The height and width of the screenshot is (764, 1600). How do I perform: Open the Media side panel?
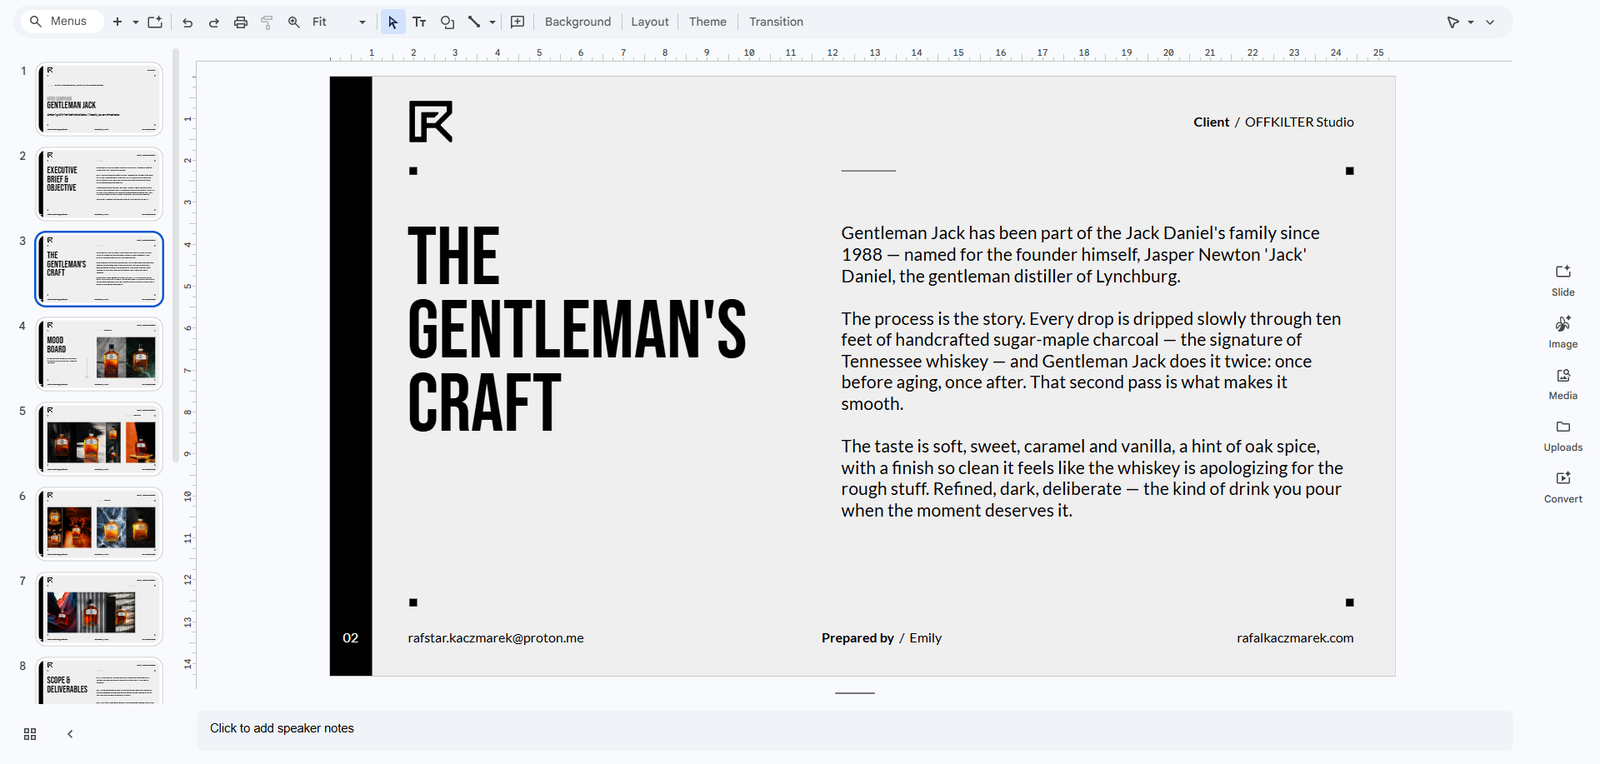[x=1563, y=384]
